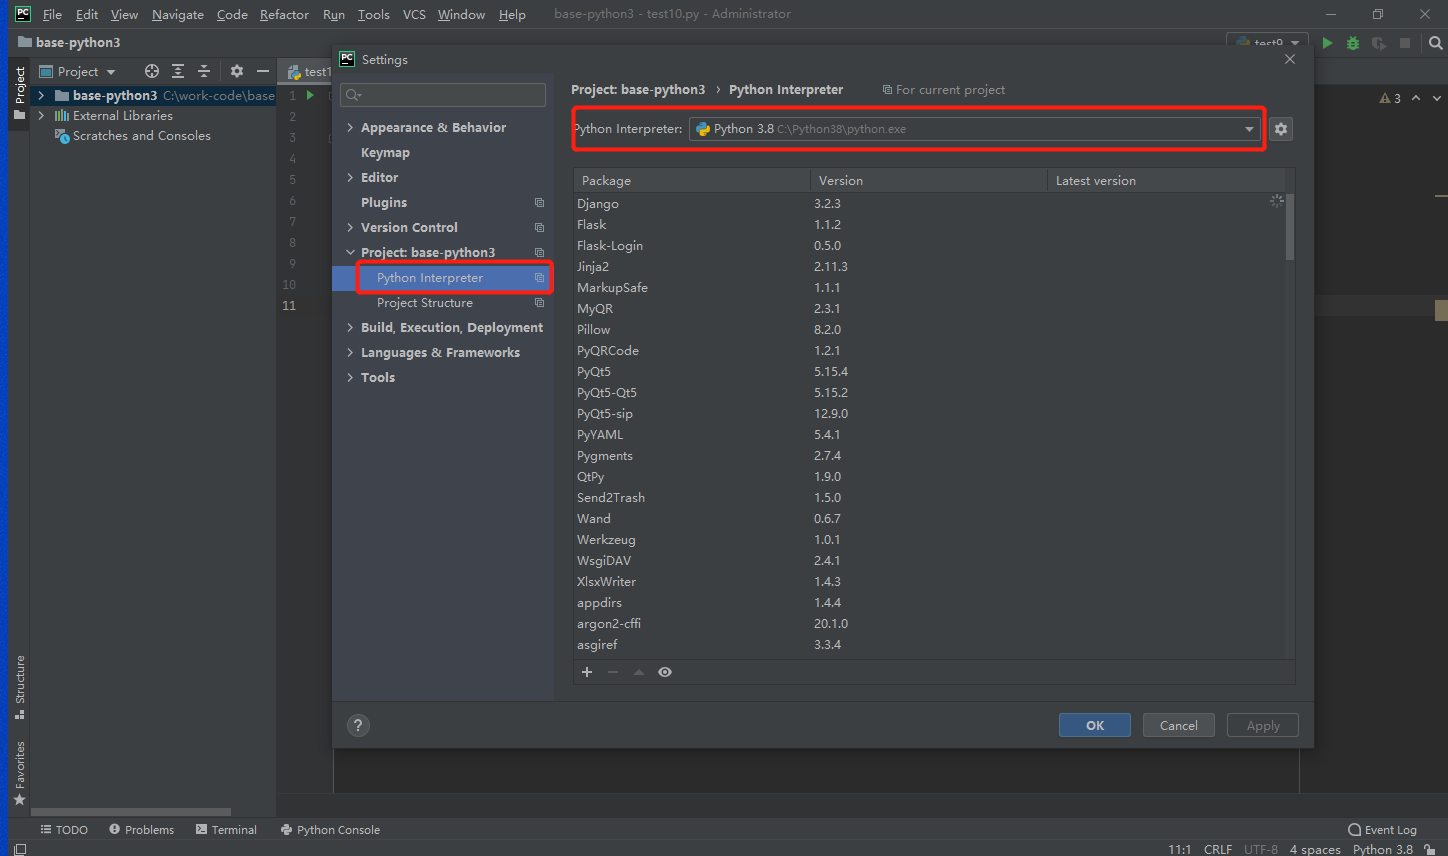Open the Project view selector dropdown
This screenshot has height=856, width=1448.
78,71
